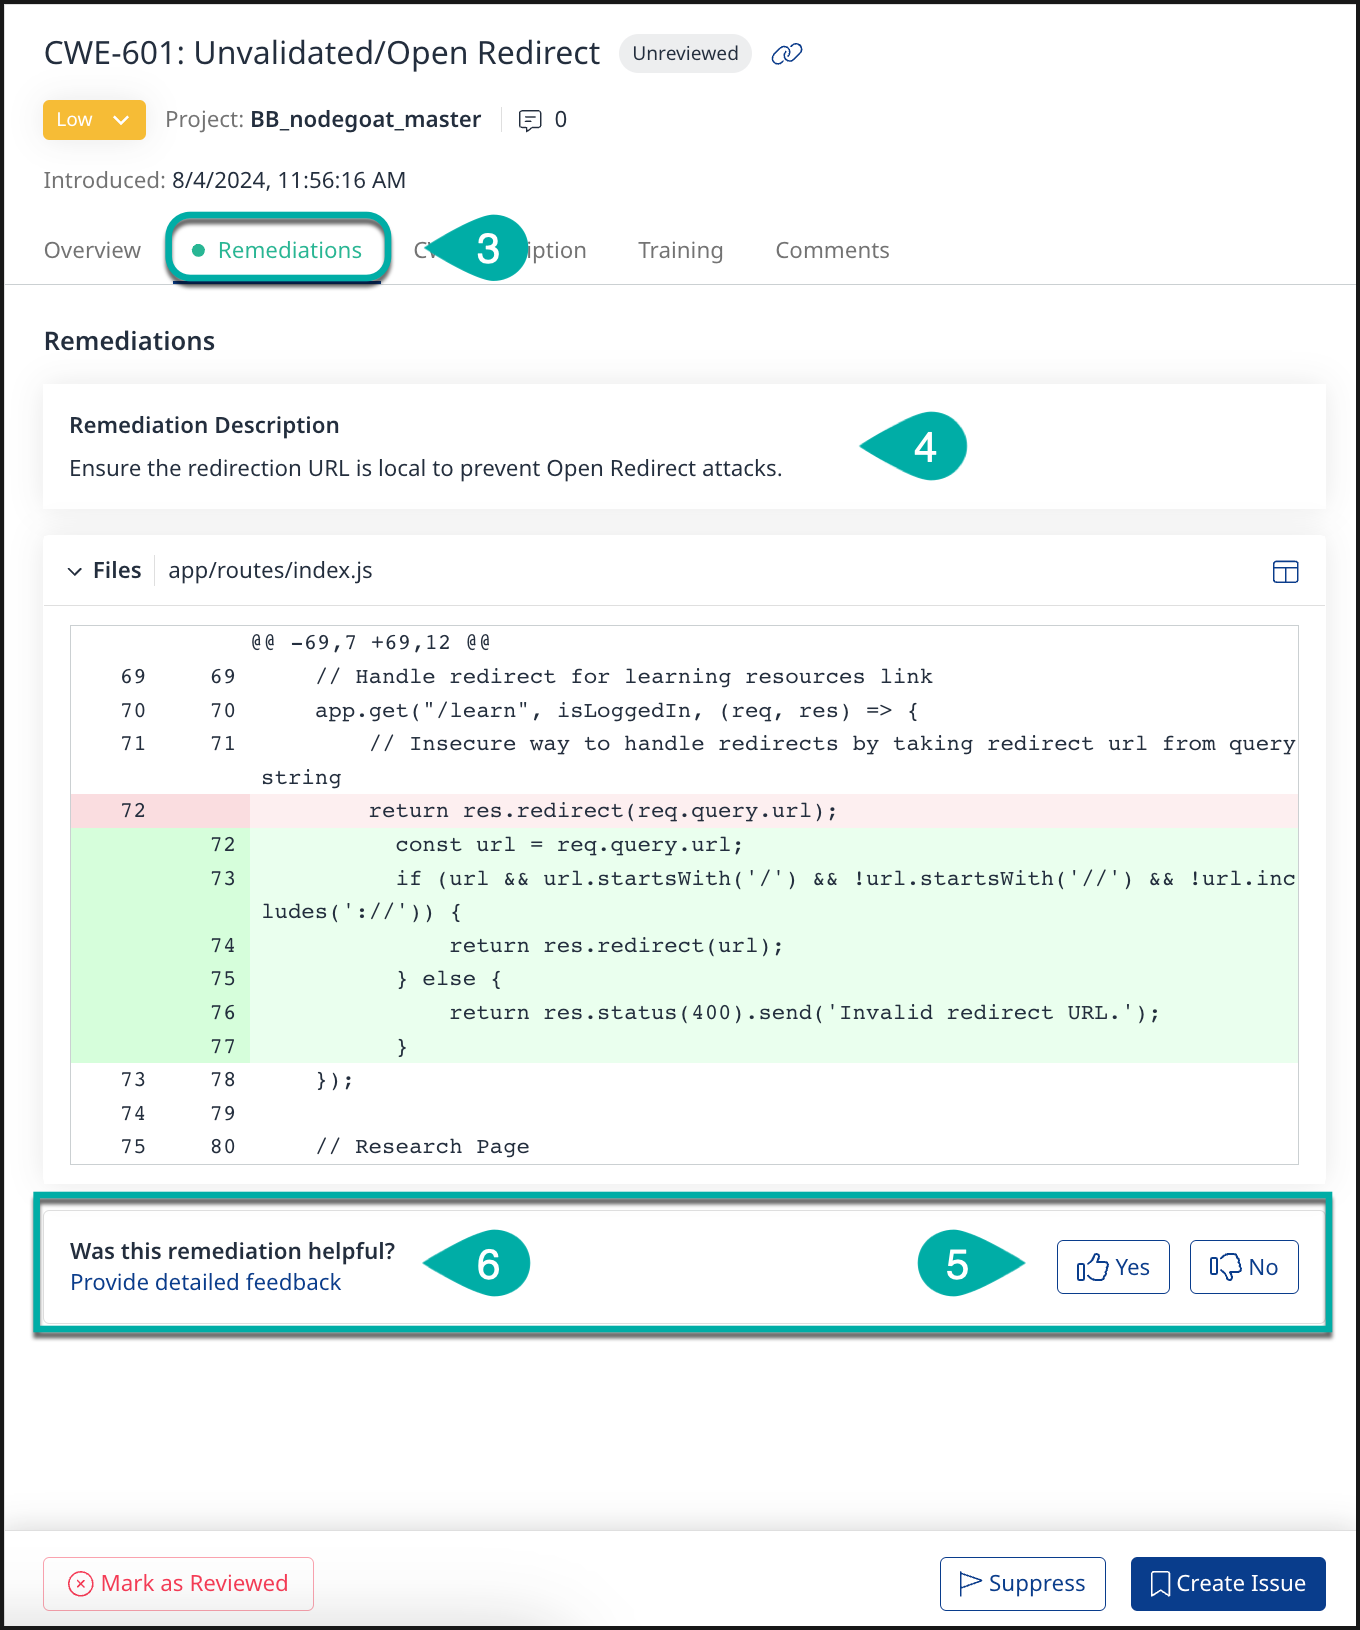Screen dimensions: 1360x1630
Task: Toggle split diff view layout icon
Action: [x=1285, y=572]
